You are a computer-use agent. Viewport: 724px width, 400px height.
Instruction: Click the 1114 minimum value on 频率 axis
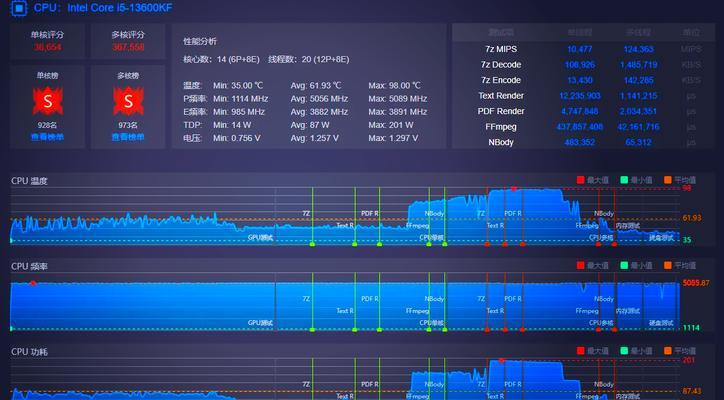pos(691,327)
